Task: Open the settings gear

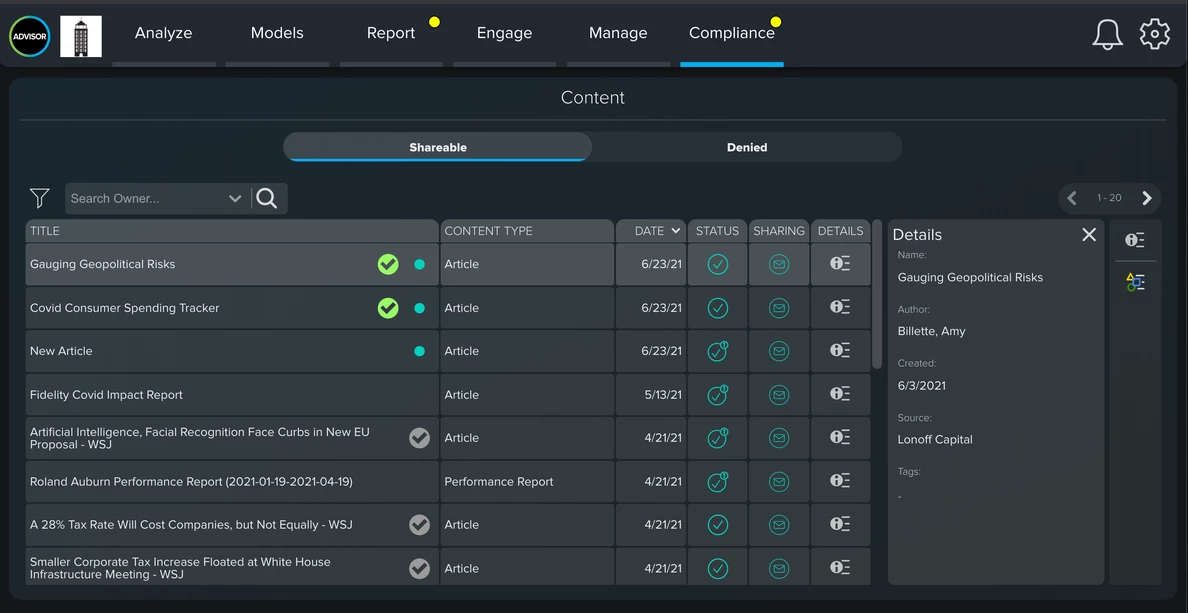Action: pyautogui.click(x=1155, y=34)
